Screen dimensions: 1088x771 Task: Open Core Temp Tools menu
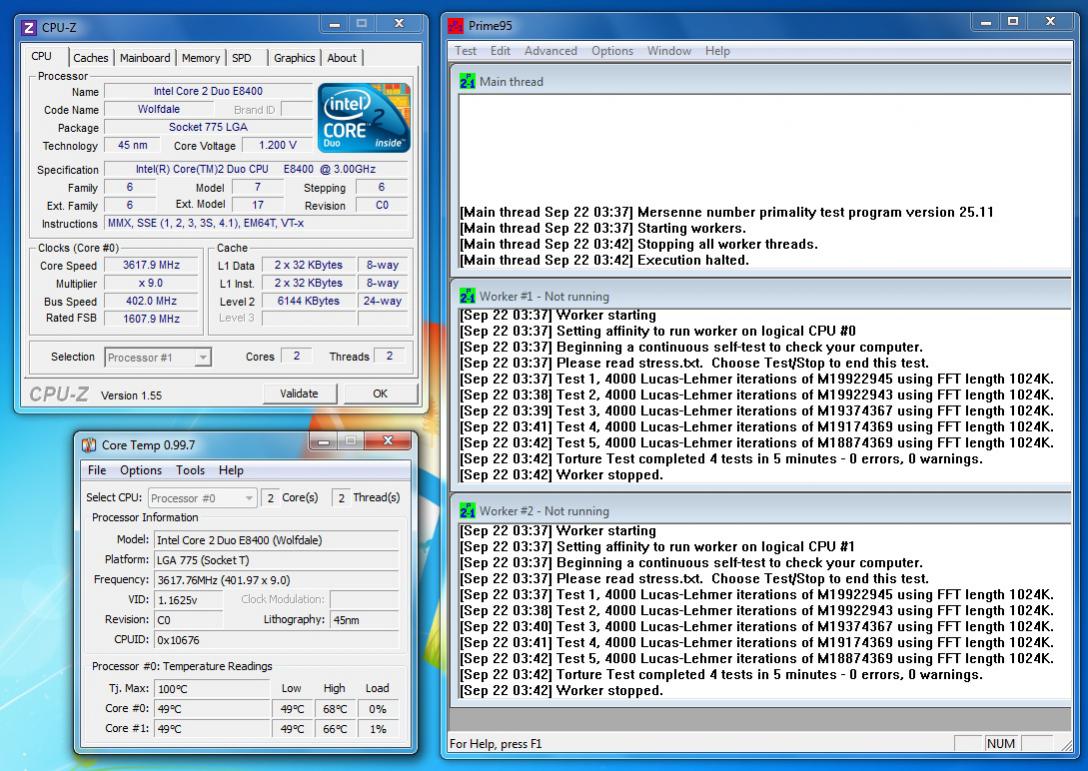pyautogui.click(x=190, y=470)
